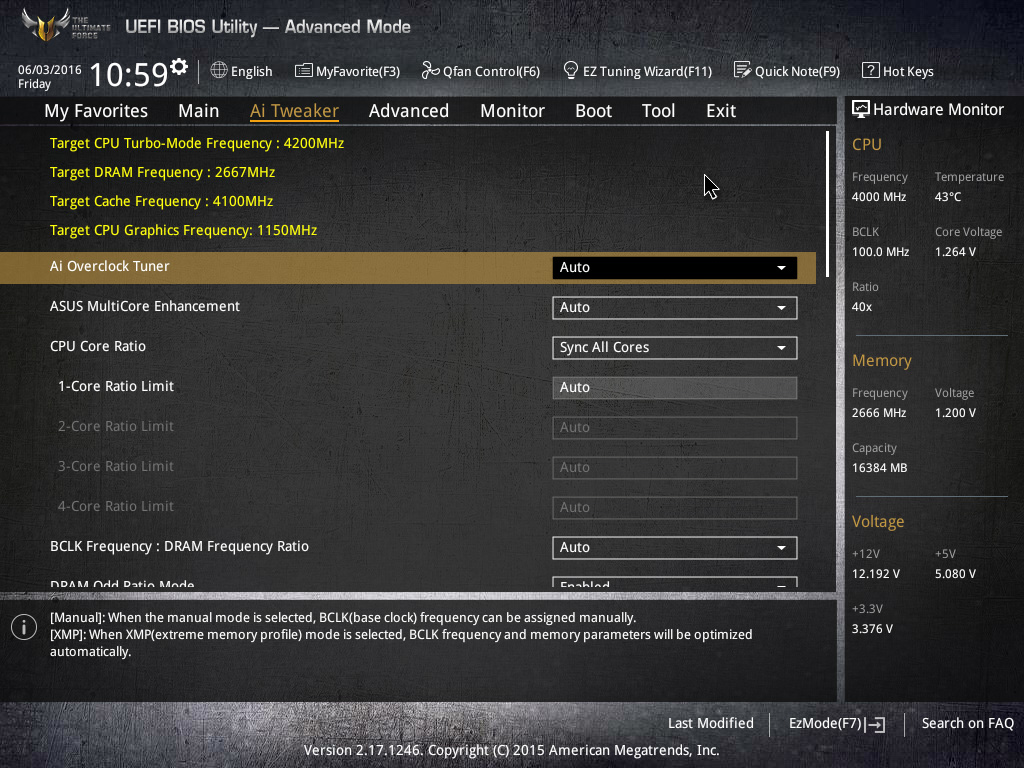Screen dimensions: 1024x768
Task: Click the 2666 MHz memory frequency value
Action: click(x=879, y=413)
